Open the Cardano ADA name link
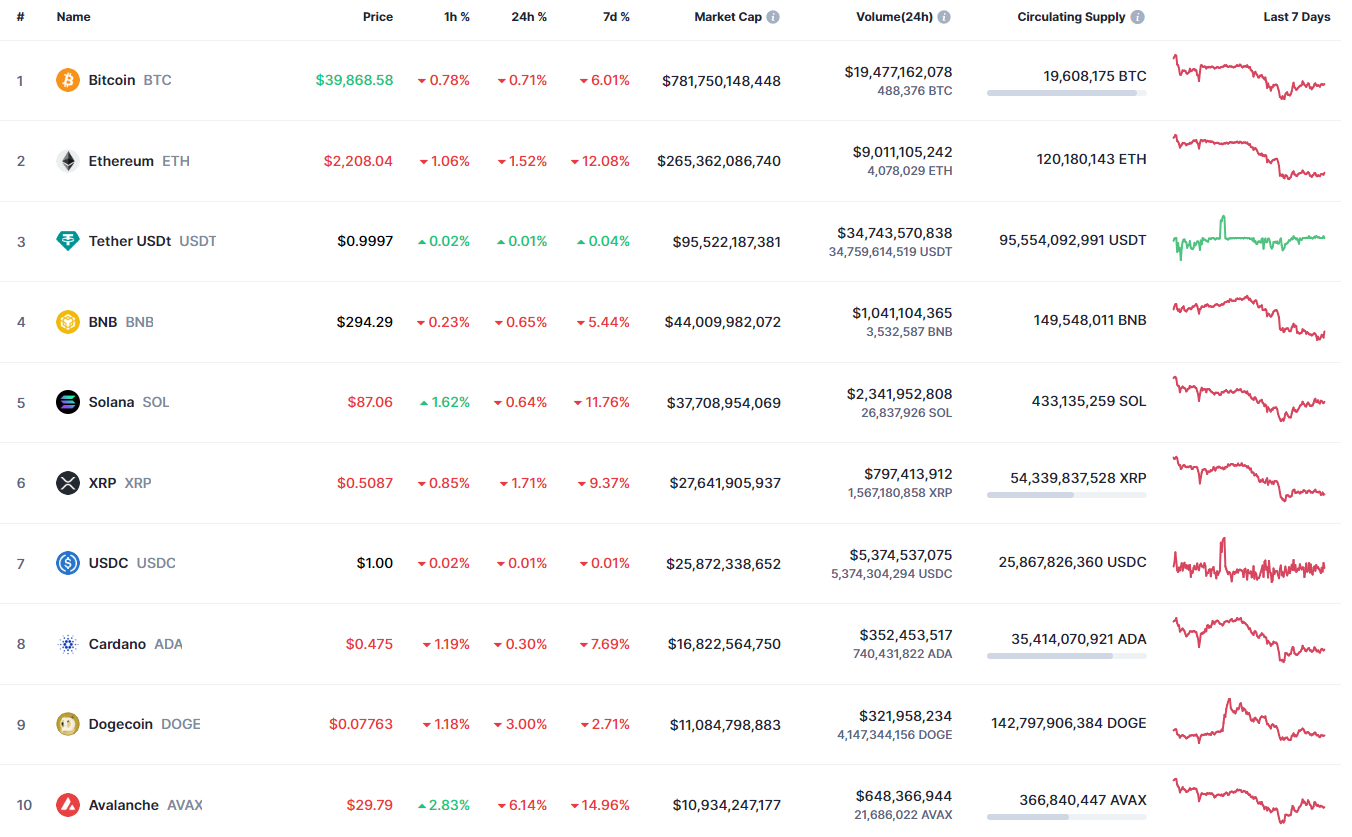 click(117, 644)
